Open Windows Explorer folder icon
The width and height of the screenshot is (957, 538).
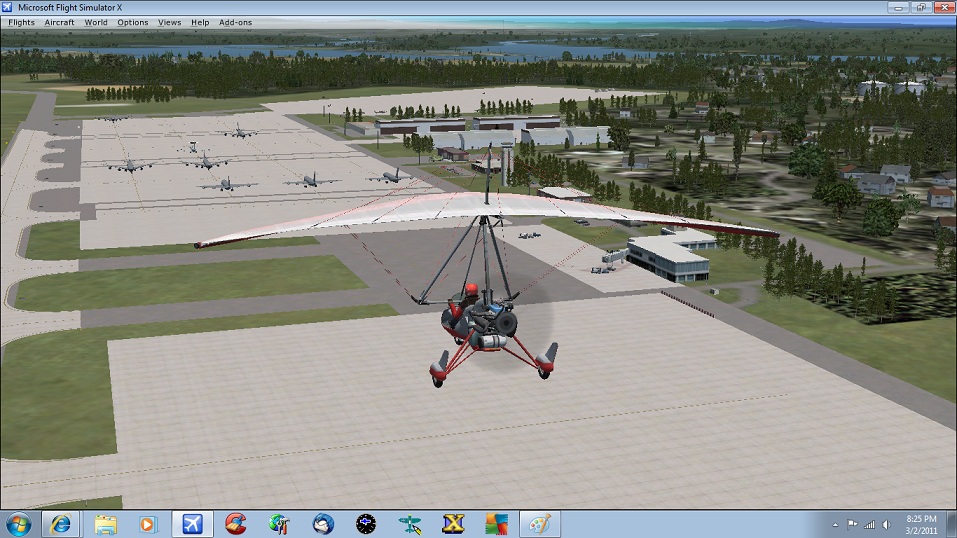coord(106,524)
